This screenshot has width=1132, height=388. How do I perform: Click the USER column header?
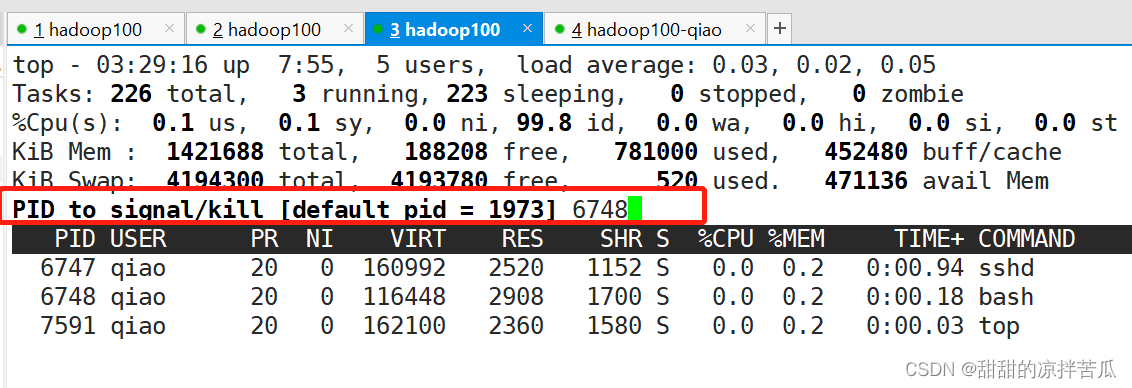[138, 238]
